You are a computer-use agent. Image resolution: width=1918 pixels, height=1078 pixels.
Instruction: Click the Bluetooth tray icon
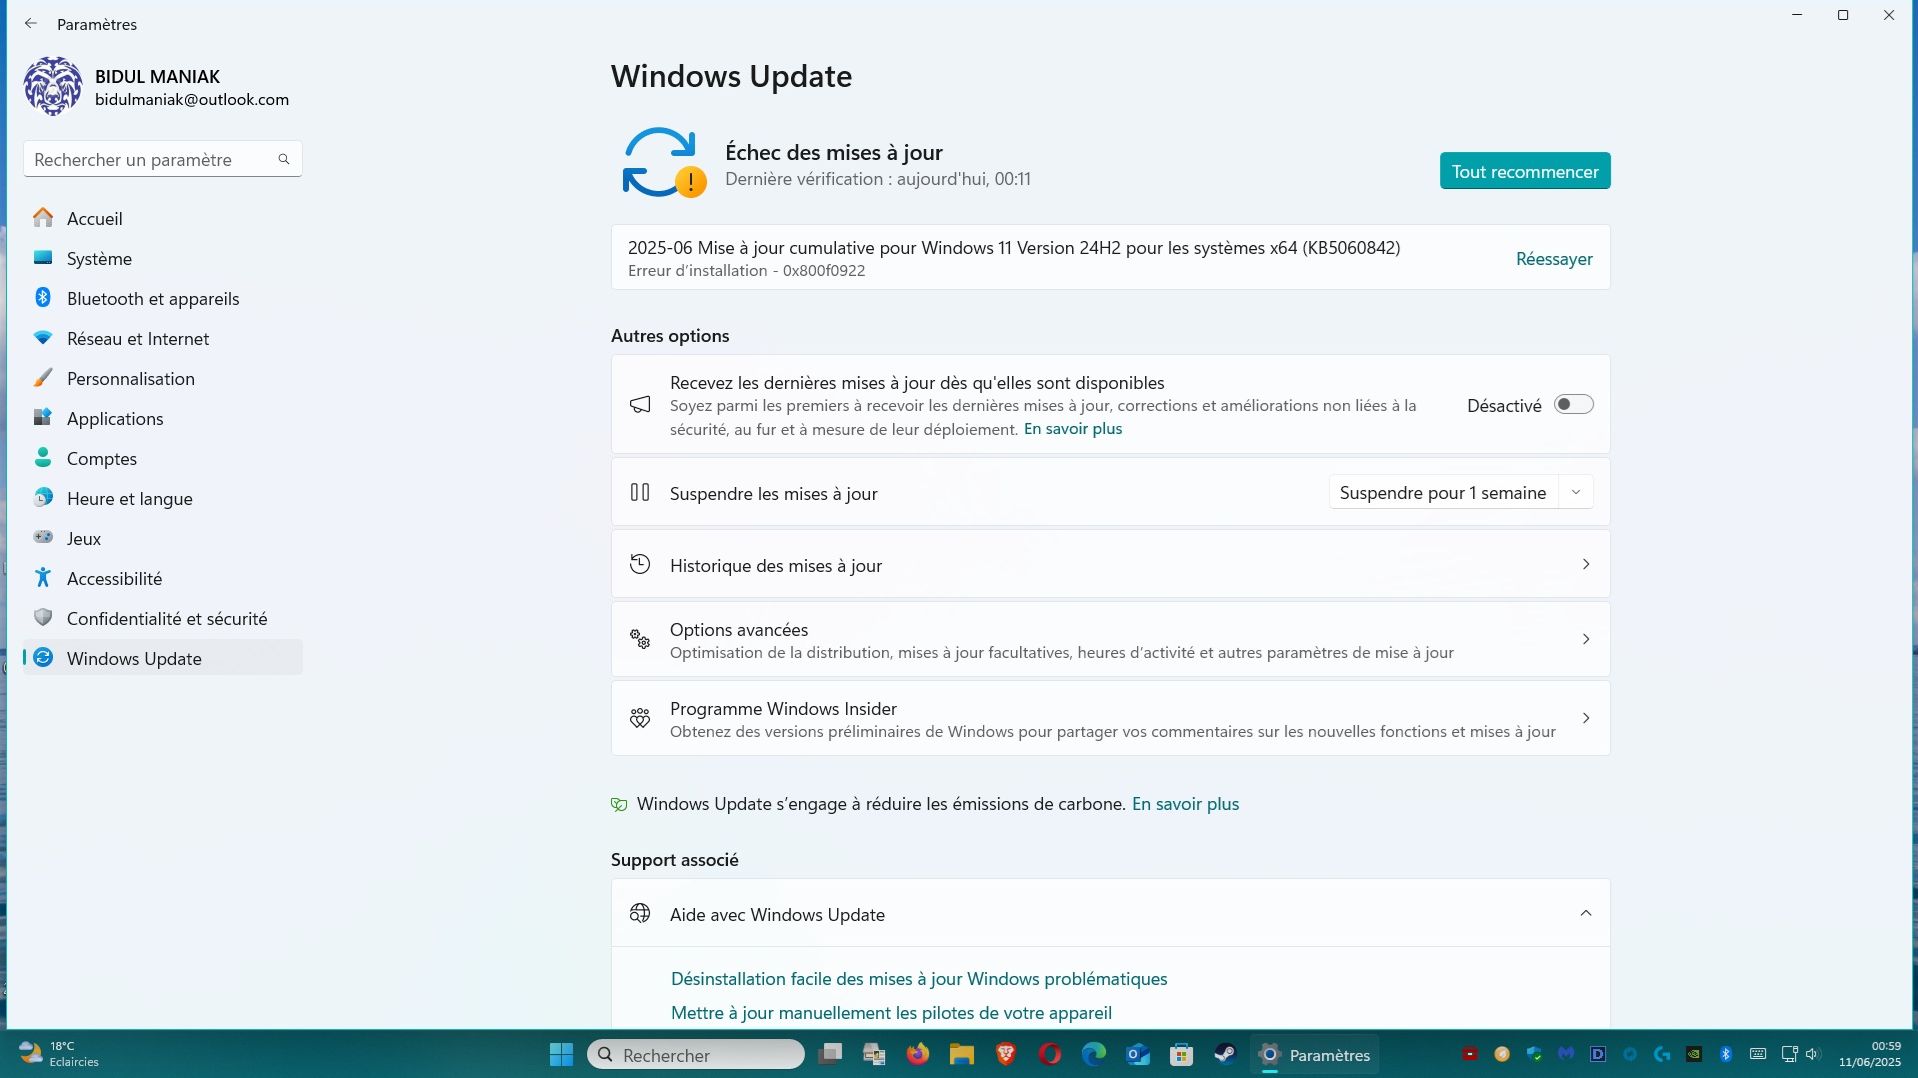[1726, 1054]
